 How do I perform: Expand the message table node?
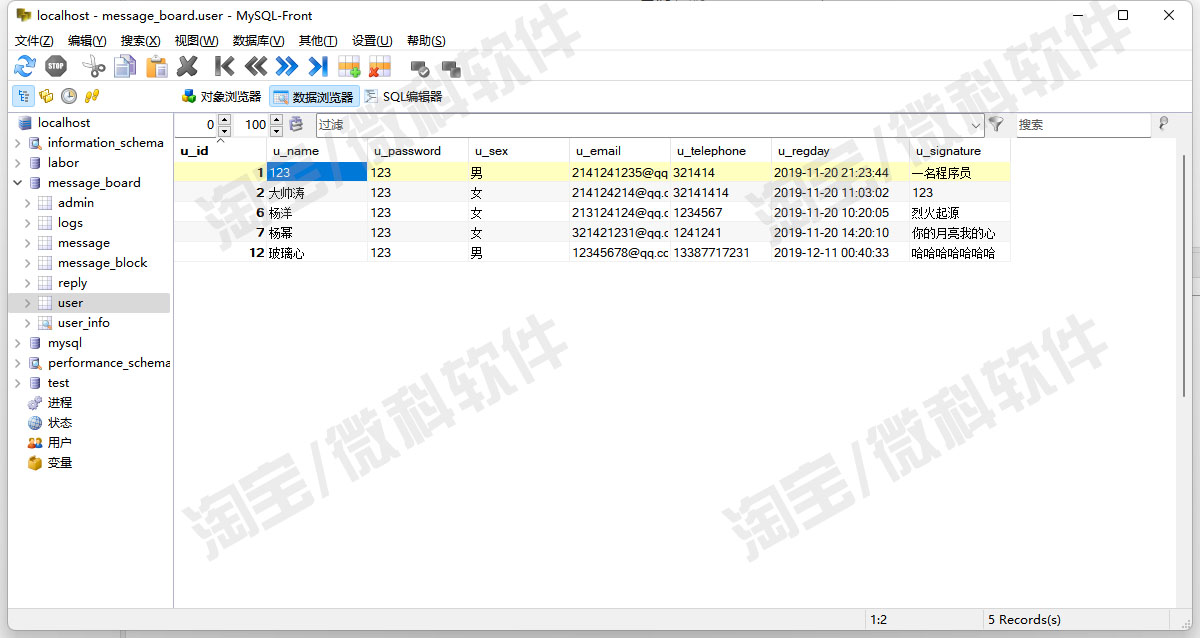(x=28, y=243)
